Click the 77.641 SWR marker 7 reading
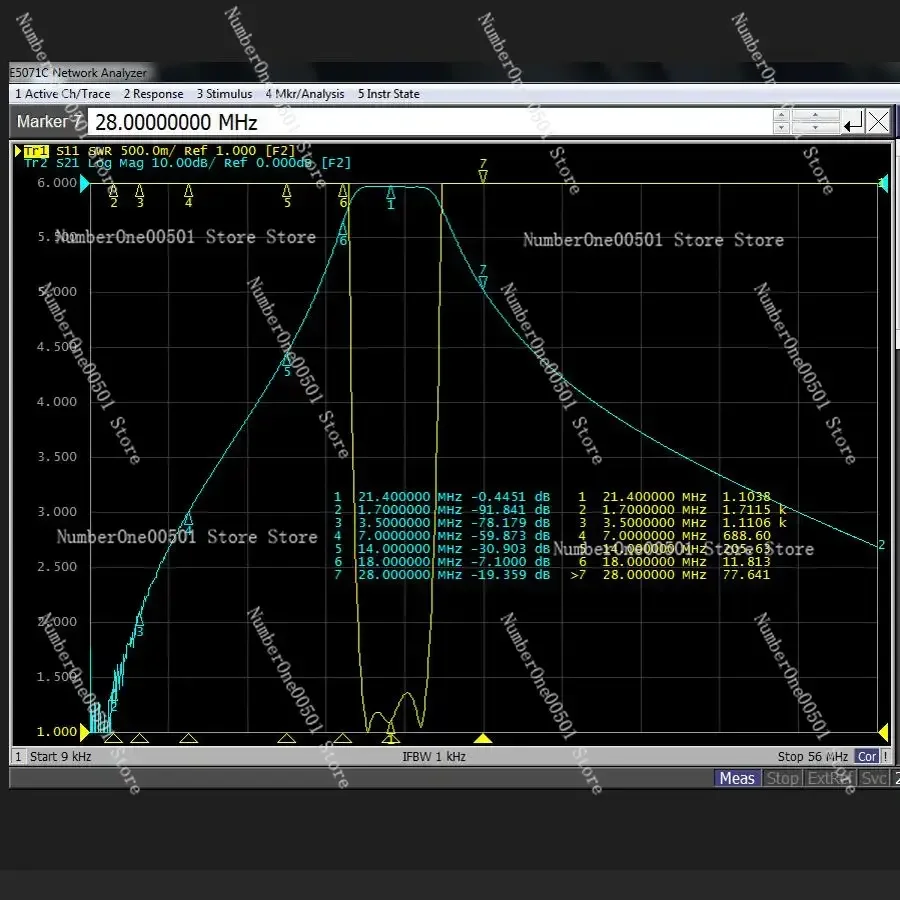900x900 pixels. (x=746, y=575)
